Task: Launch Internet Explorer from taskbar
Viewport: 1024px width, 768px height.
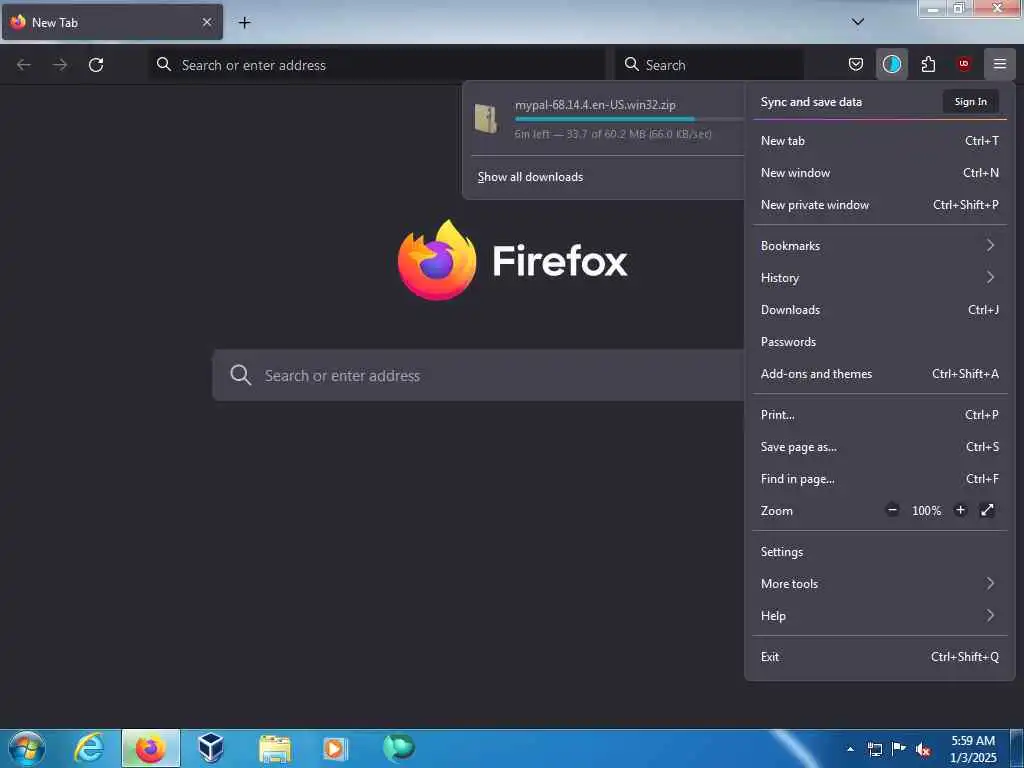Action: click(89, 748)
